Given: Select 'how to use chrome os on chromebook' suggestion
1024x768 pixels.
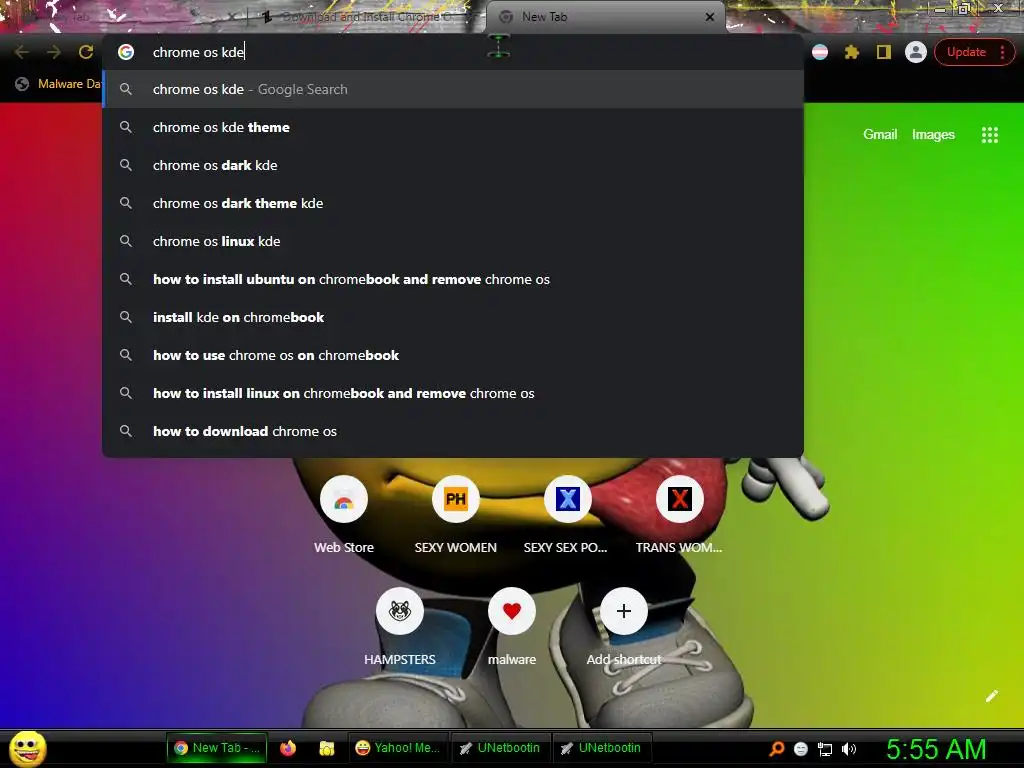Looking at the screenshot, I should (453, 355).
